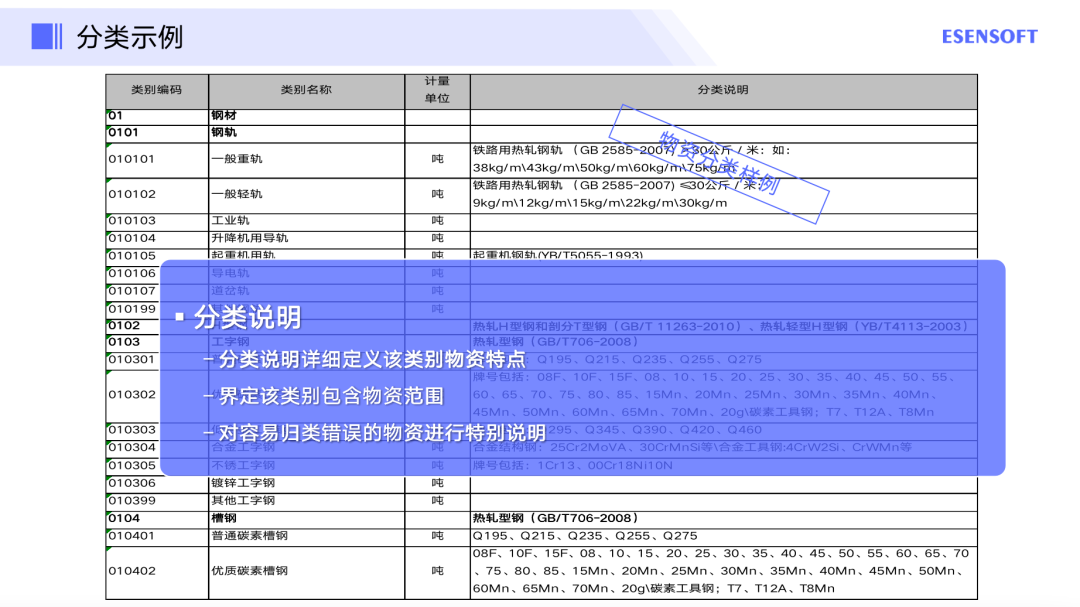
Task: Click description starting 38kg/m\43kg/m
Action: [604, 168]
